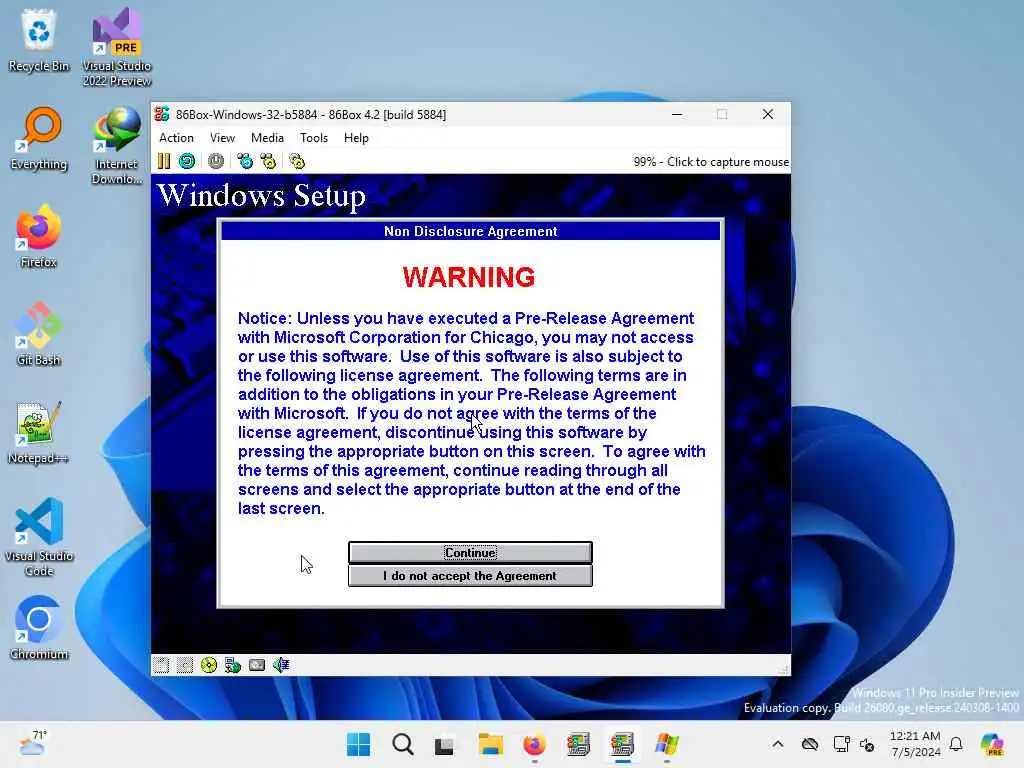Open weather widget showing 71°

tap(33, 743)
